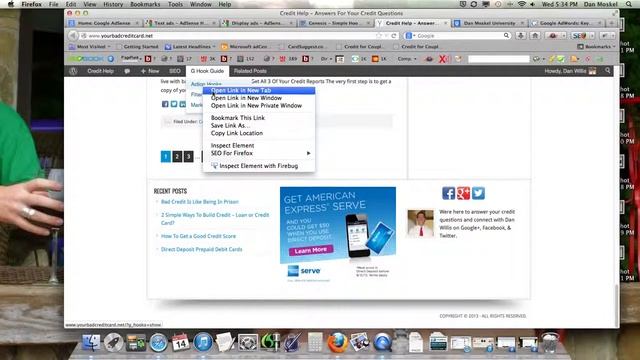Image resolution: width=640 pixels, height=360 pixels.
Task: Select Bookmark This Link
Action: (259, 118)
